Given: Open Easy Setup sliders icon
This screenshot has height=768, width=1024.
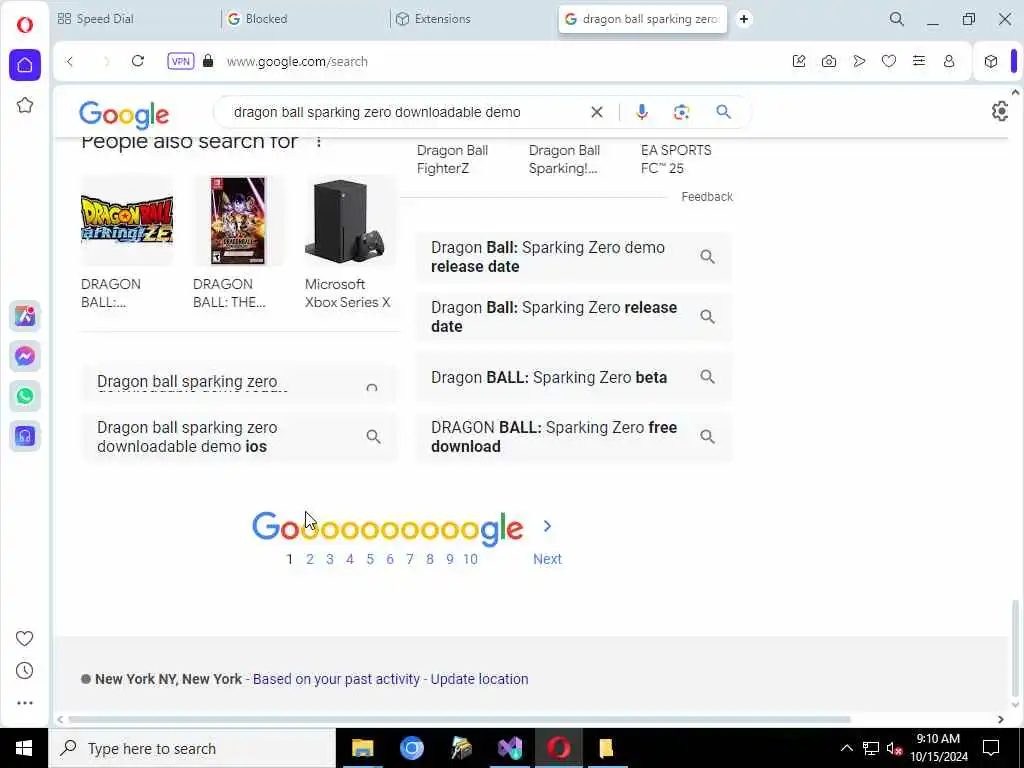Looking at the screenshot, I should [x=919, y=61].
